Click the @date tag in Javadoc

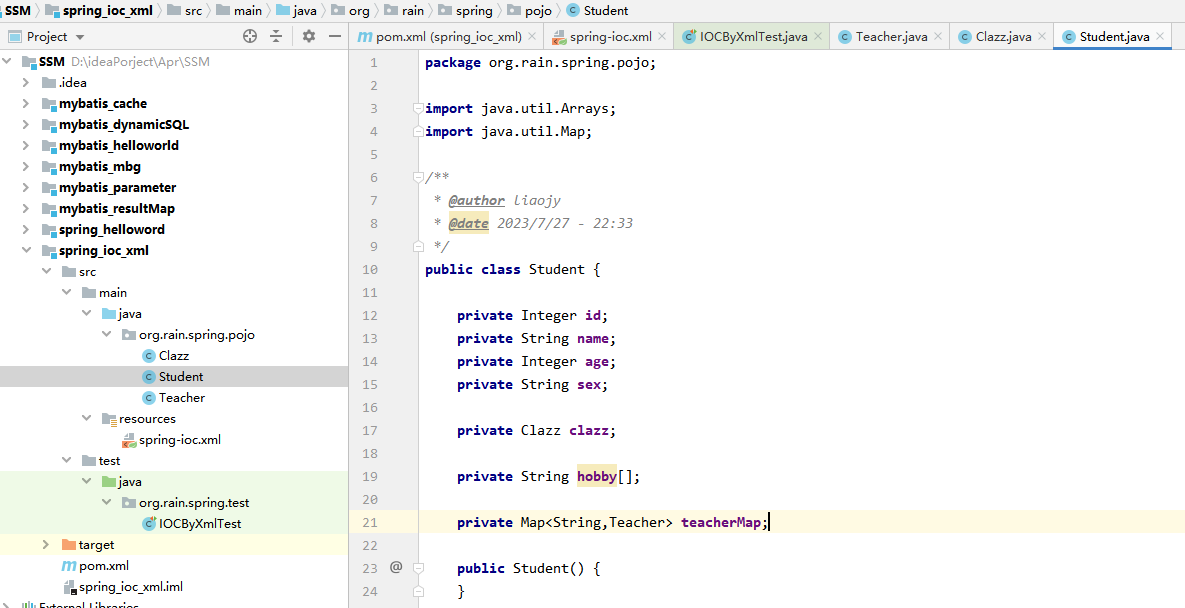469,224
